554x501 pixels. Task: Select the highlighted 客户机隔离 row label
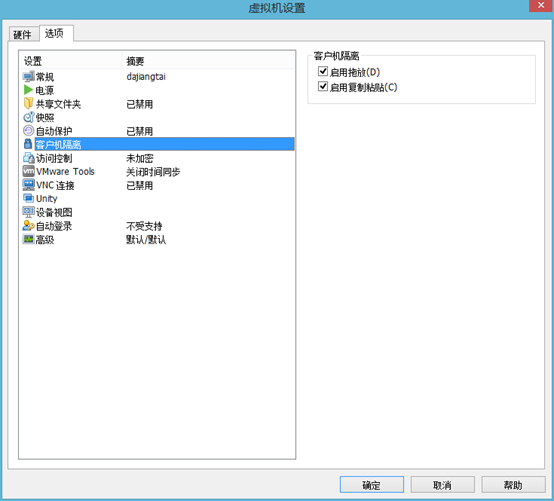point(59,145)
